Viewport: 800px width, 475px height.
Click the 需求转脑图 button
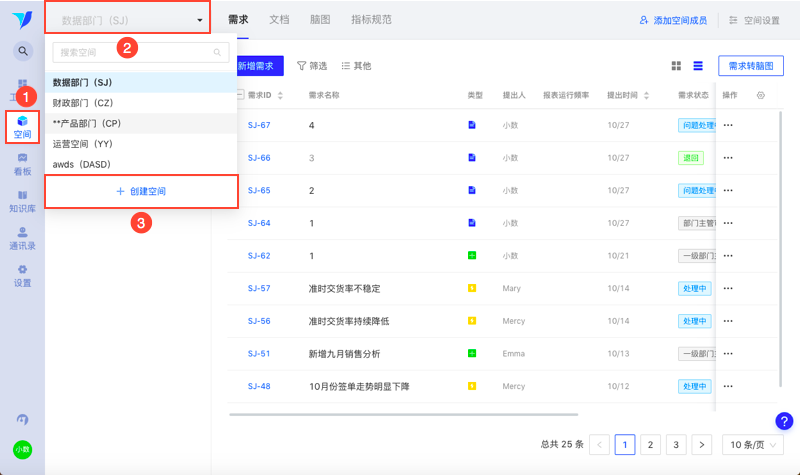pos(751,66)
